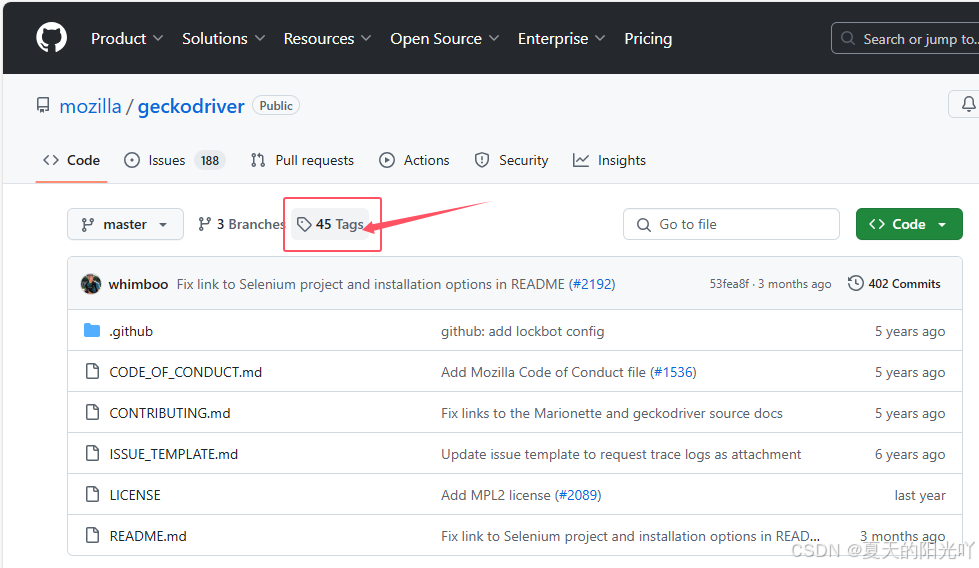Open the master branch selector dropdown
979x568 pixels.
pyautogui.click(x=125, y=224)
